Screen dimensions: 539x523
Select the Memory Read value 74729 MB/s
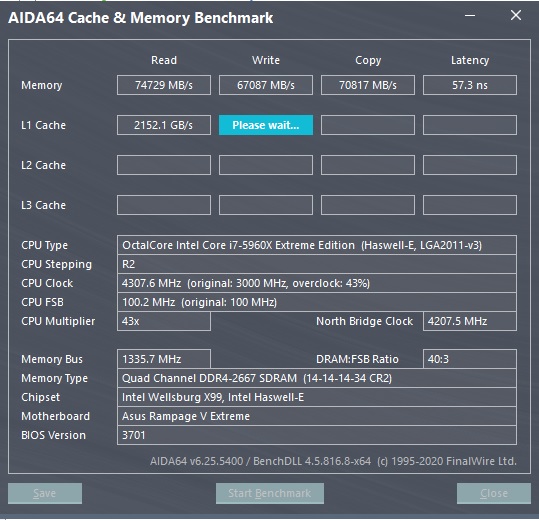[164, 85]
